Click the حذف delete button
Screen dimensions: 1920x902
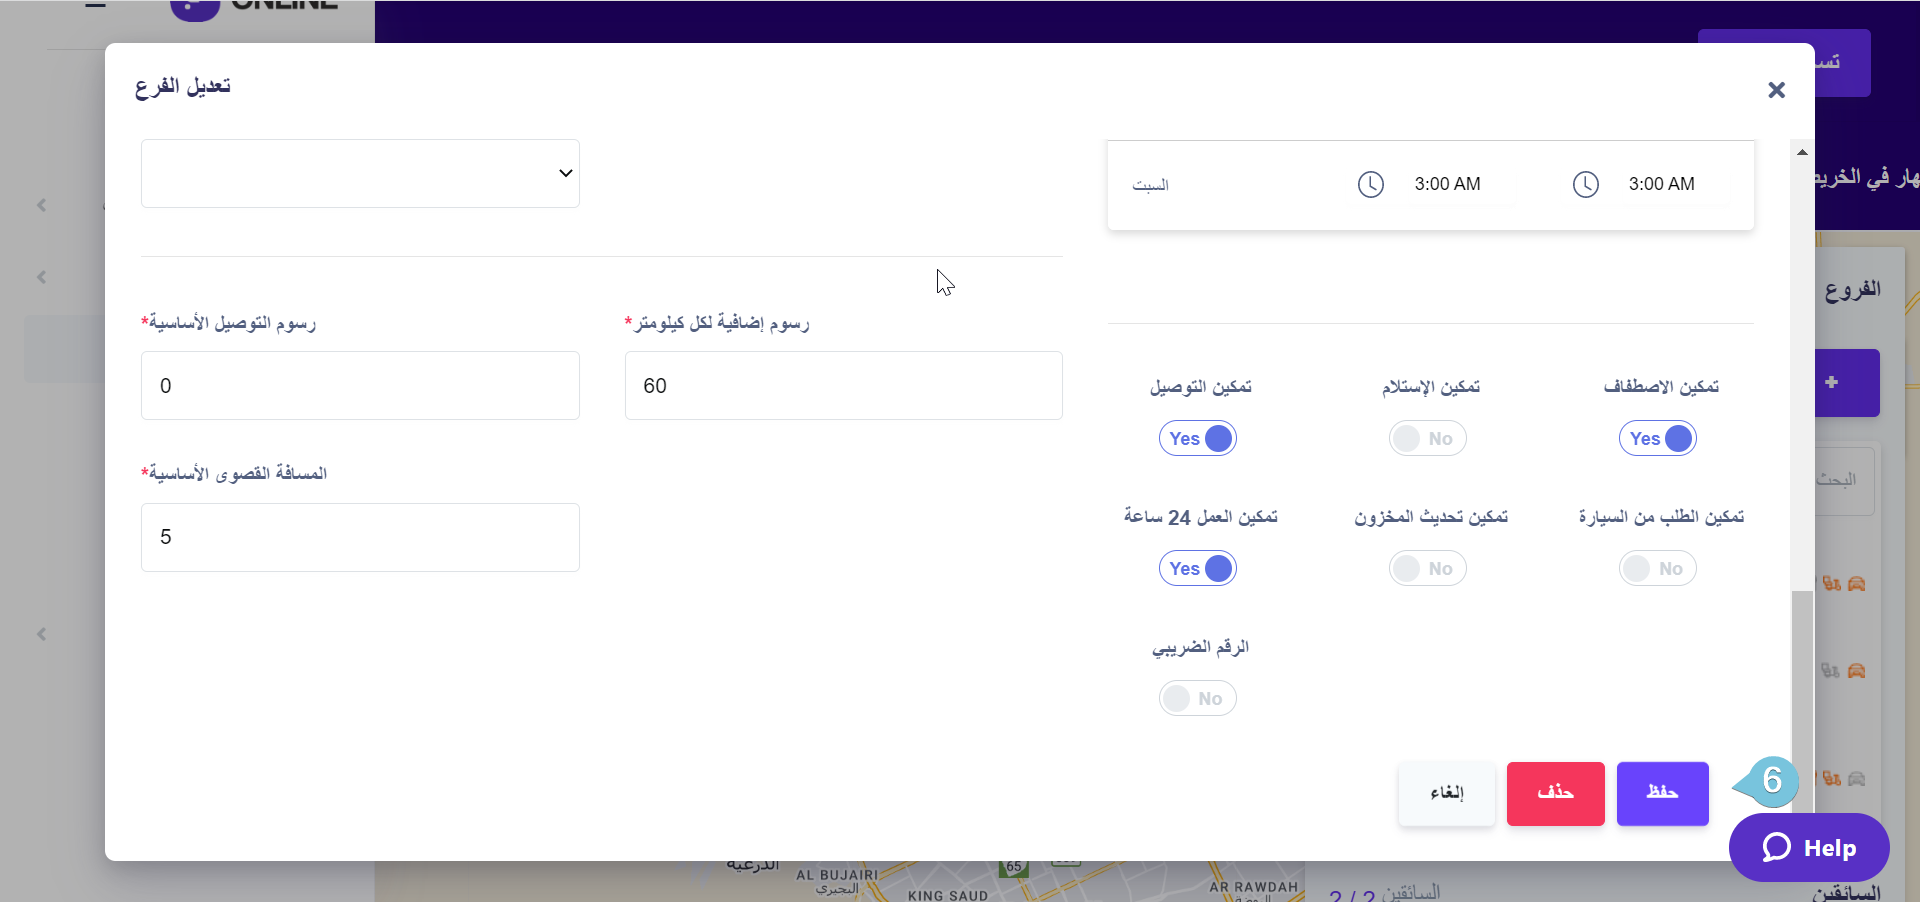pos(1555,793)
